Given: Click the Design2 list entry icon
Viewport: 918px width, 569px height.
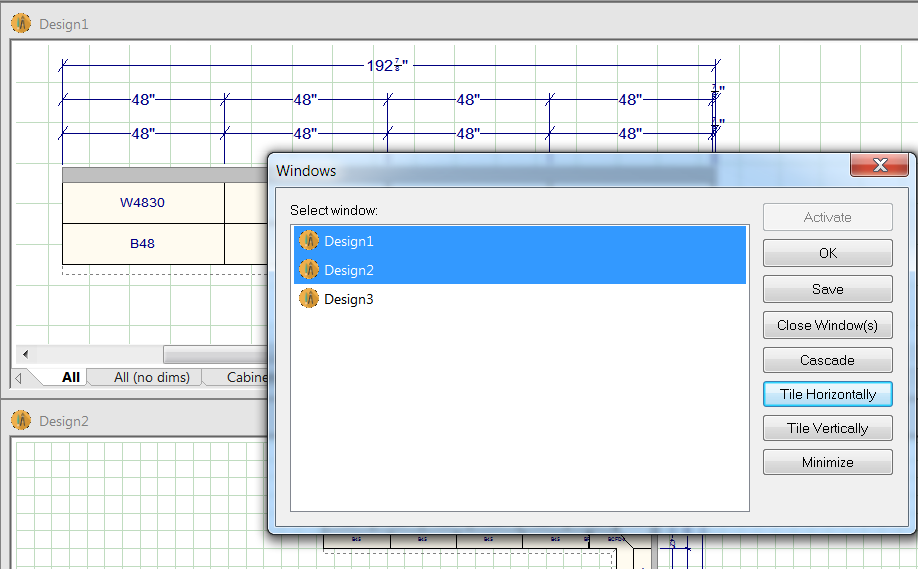Looking at the screenshot, I should [x=309, y=269].
